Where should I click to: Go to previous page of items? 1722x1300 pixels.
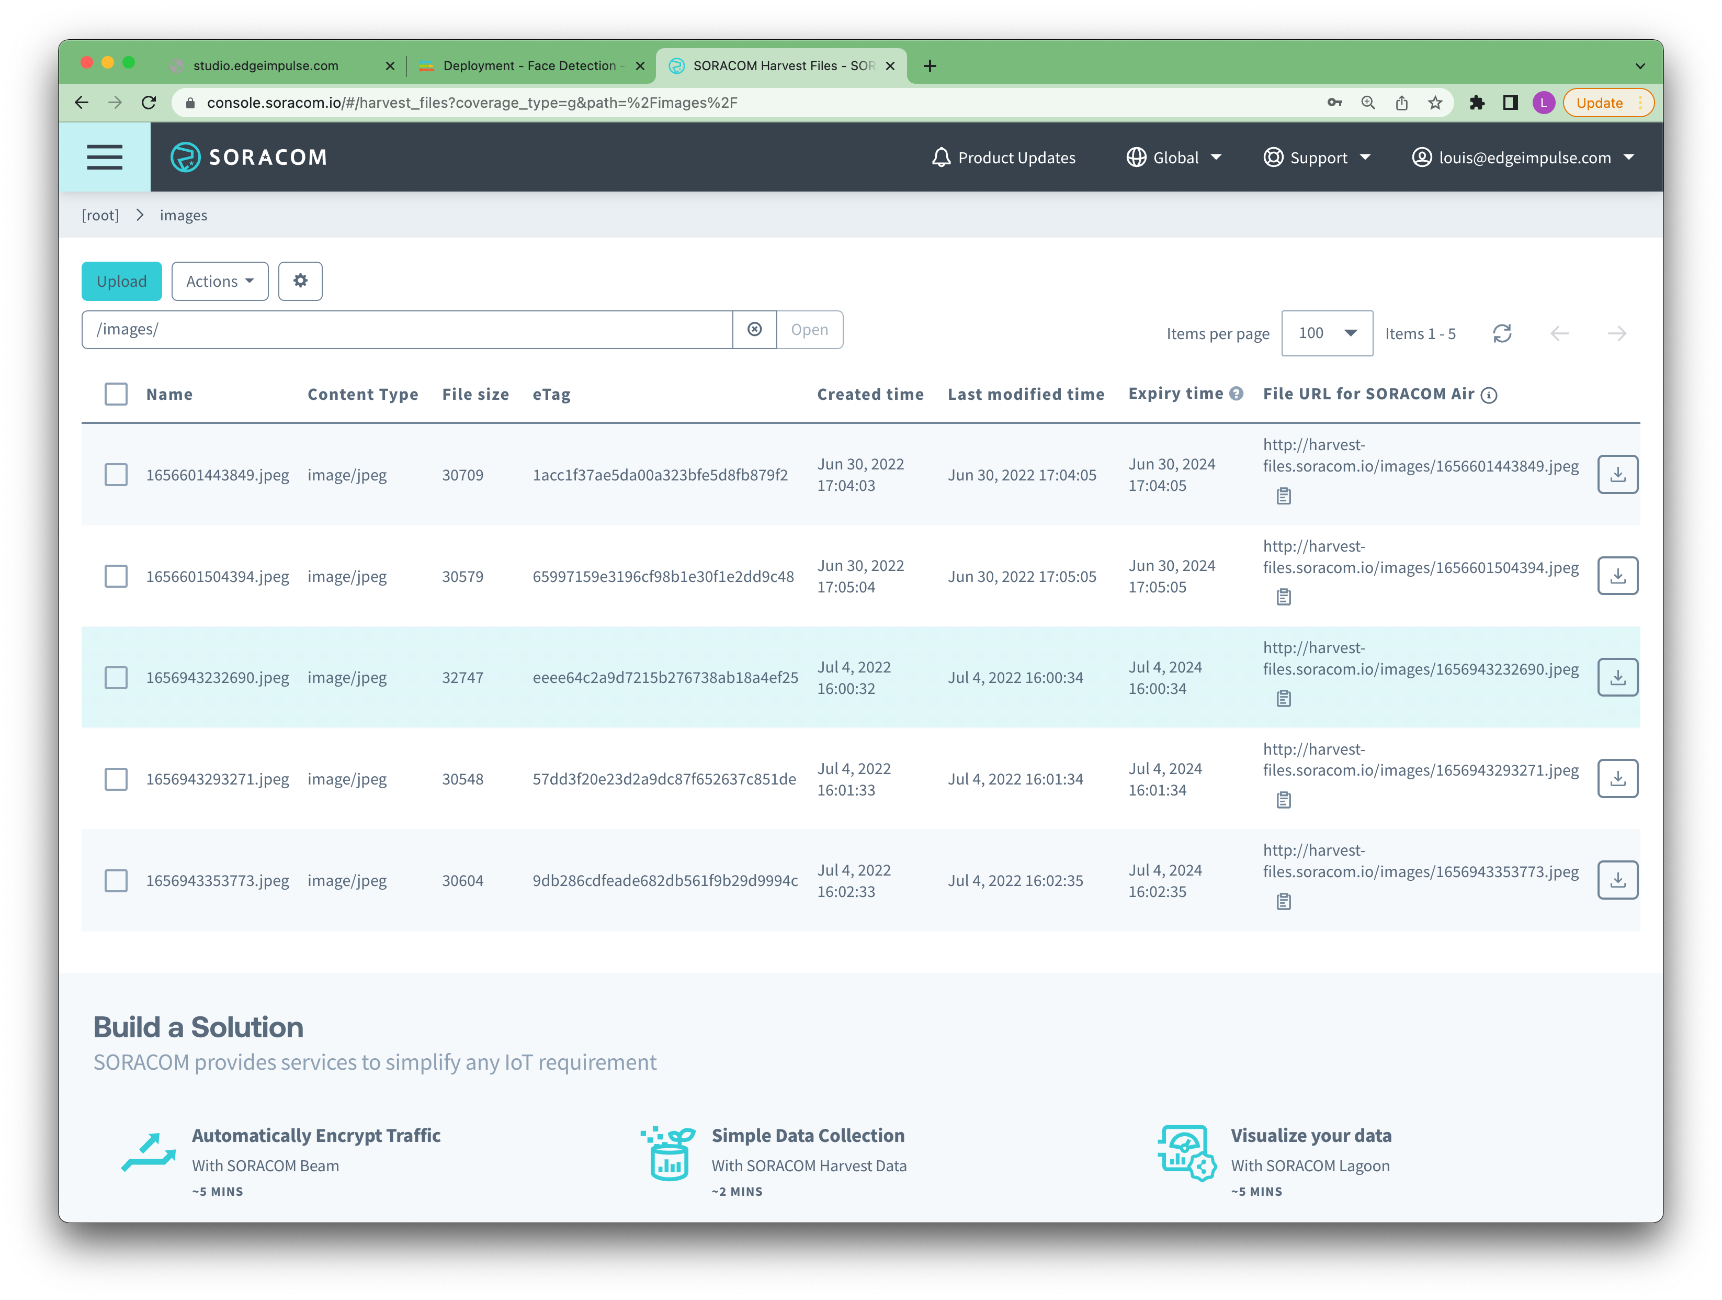1559,333
